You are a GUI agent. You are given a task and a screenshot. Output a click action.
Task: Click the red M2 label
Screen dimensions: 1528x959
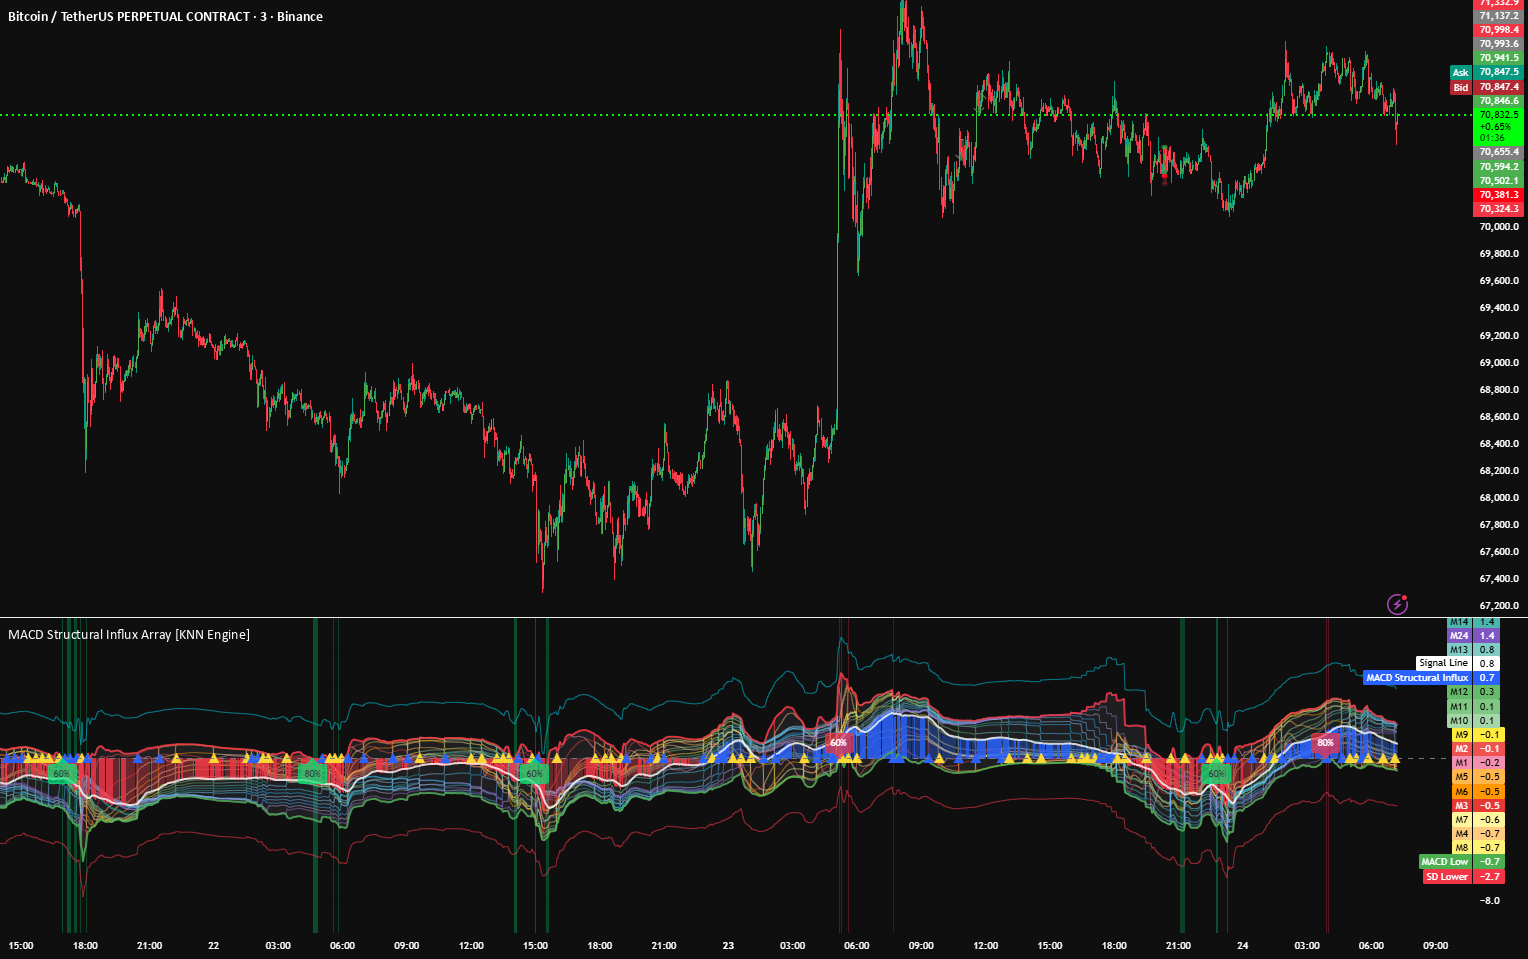[x=1461, y=748]
